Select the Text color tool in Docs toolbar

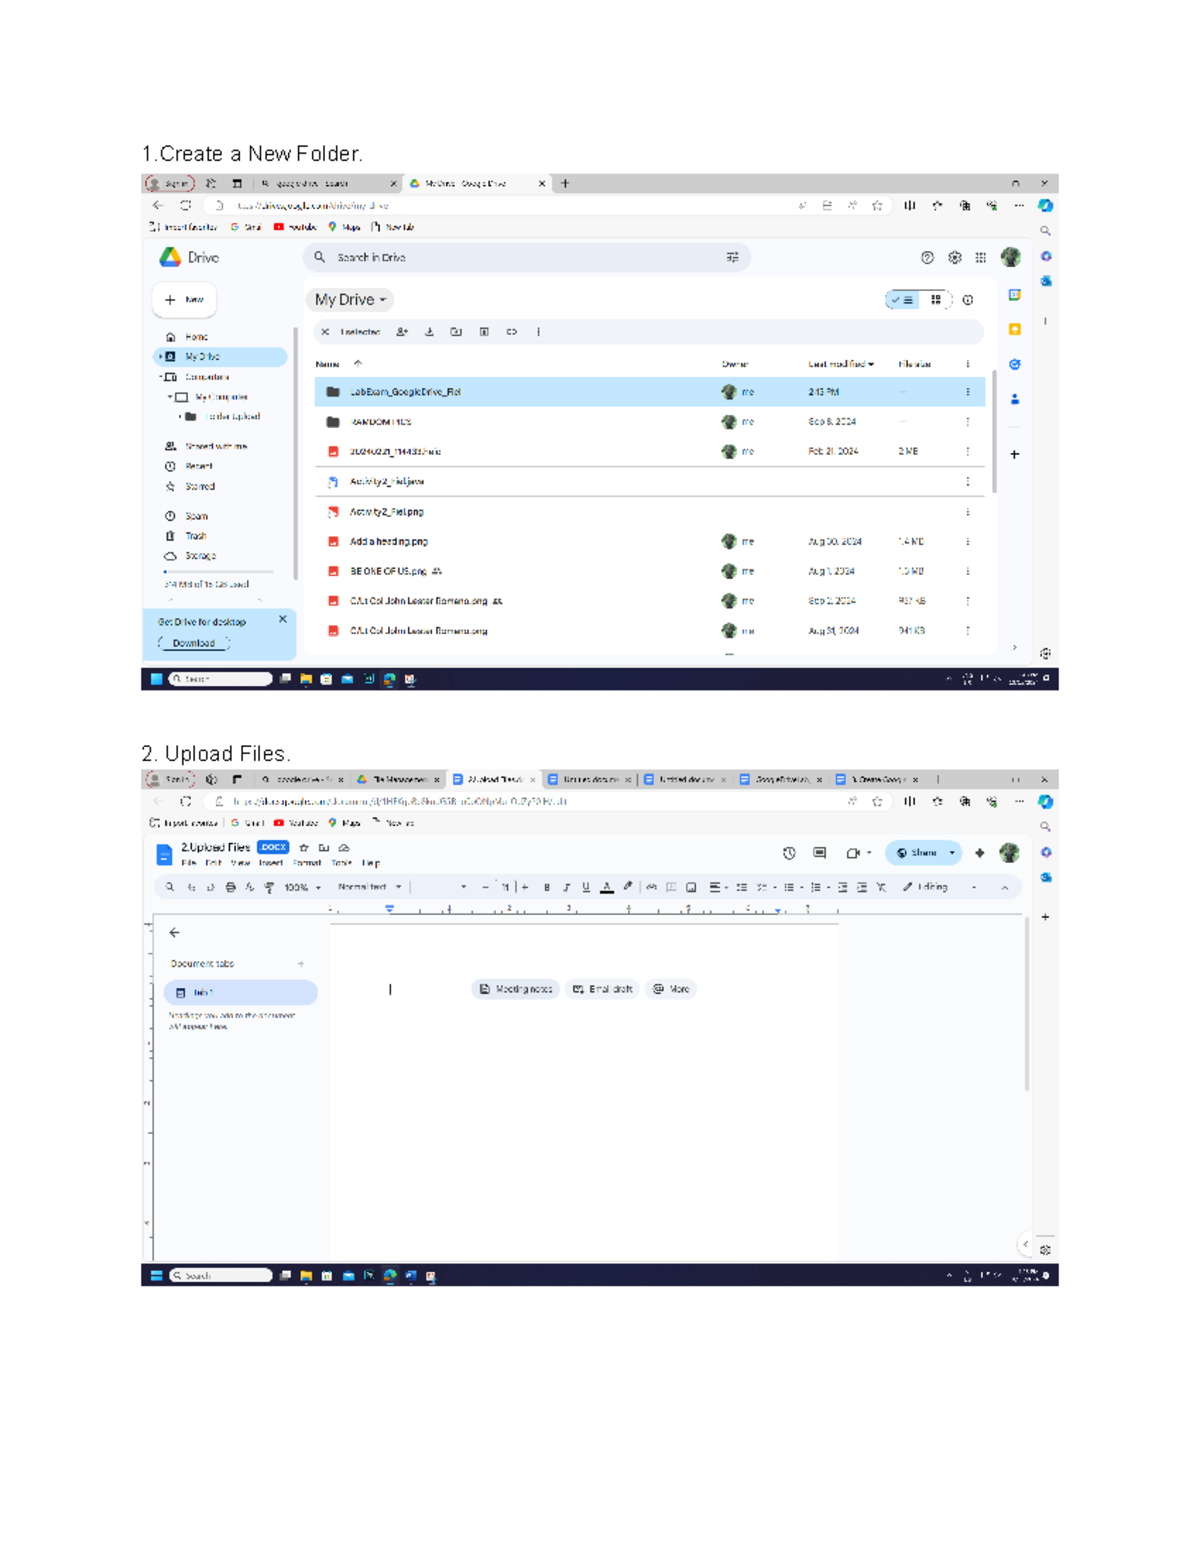coord(607,886)
